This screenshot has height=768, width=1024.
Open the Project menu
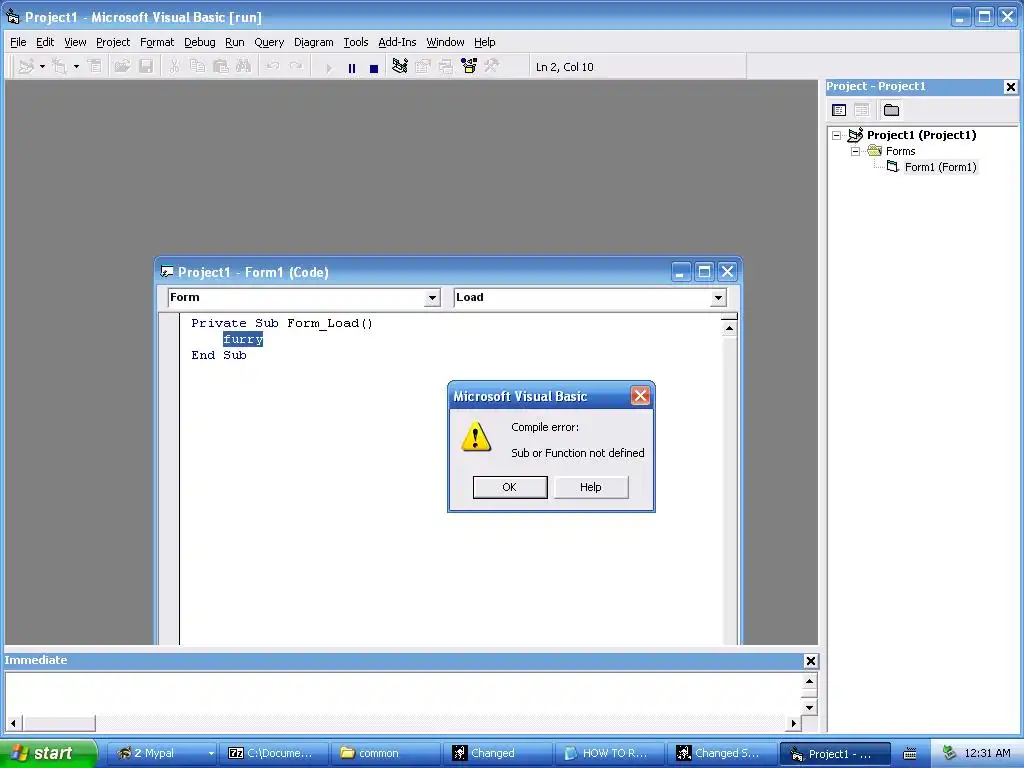[113, 42]
